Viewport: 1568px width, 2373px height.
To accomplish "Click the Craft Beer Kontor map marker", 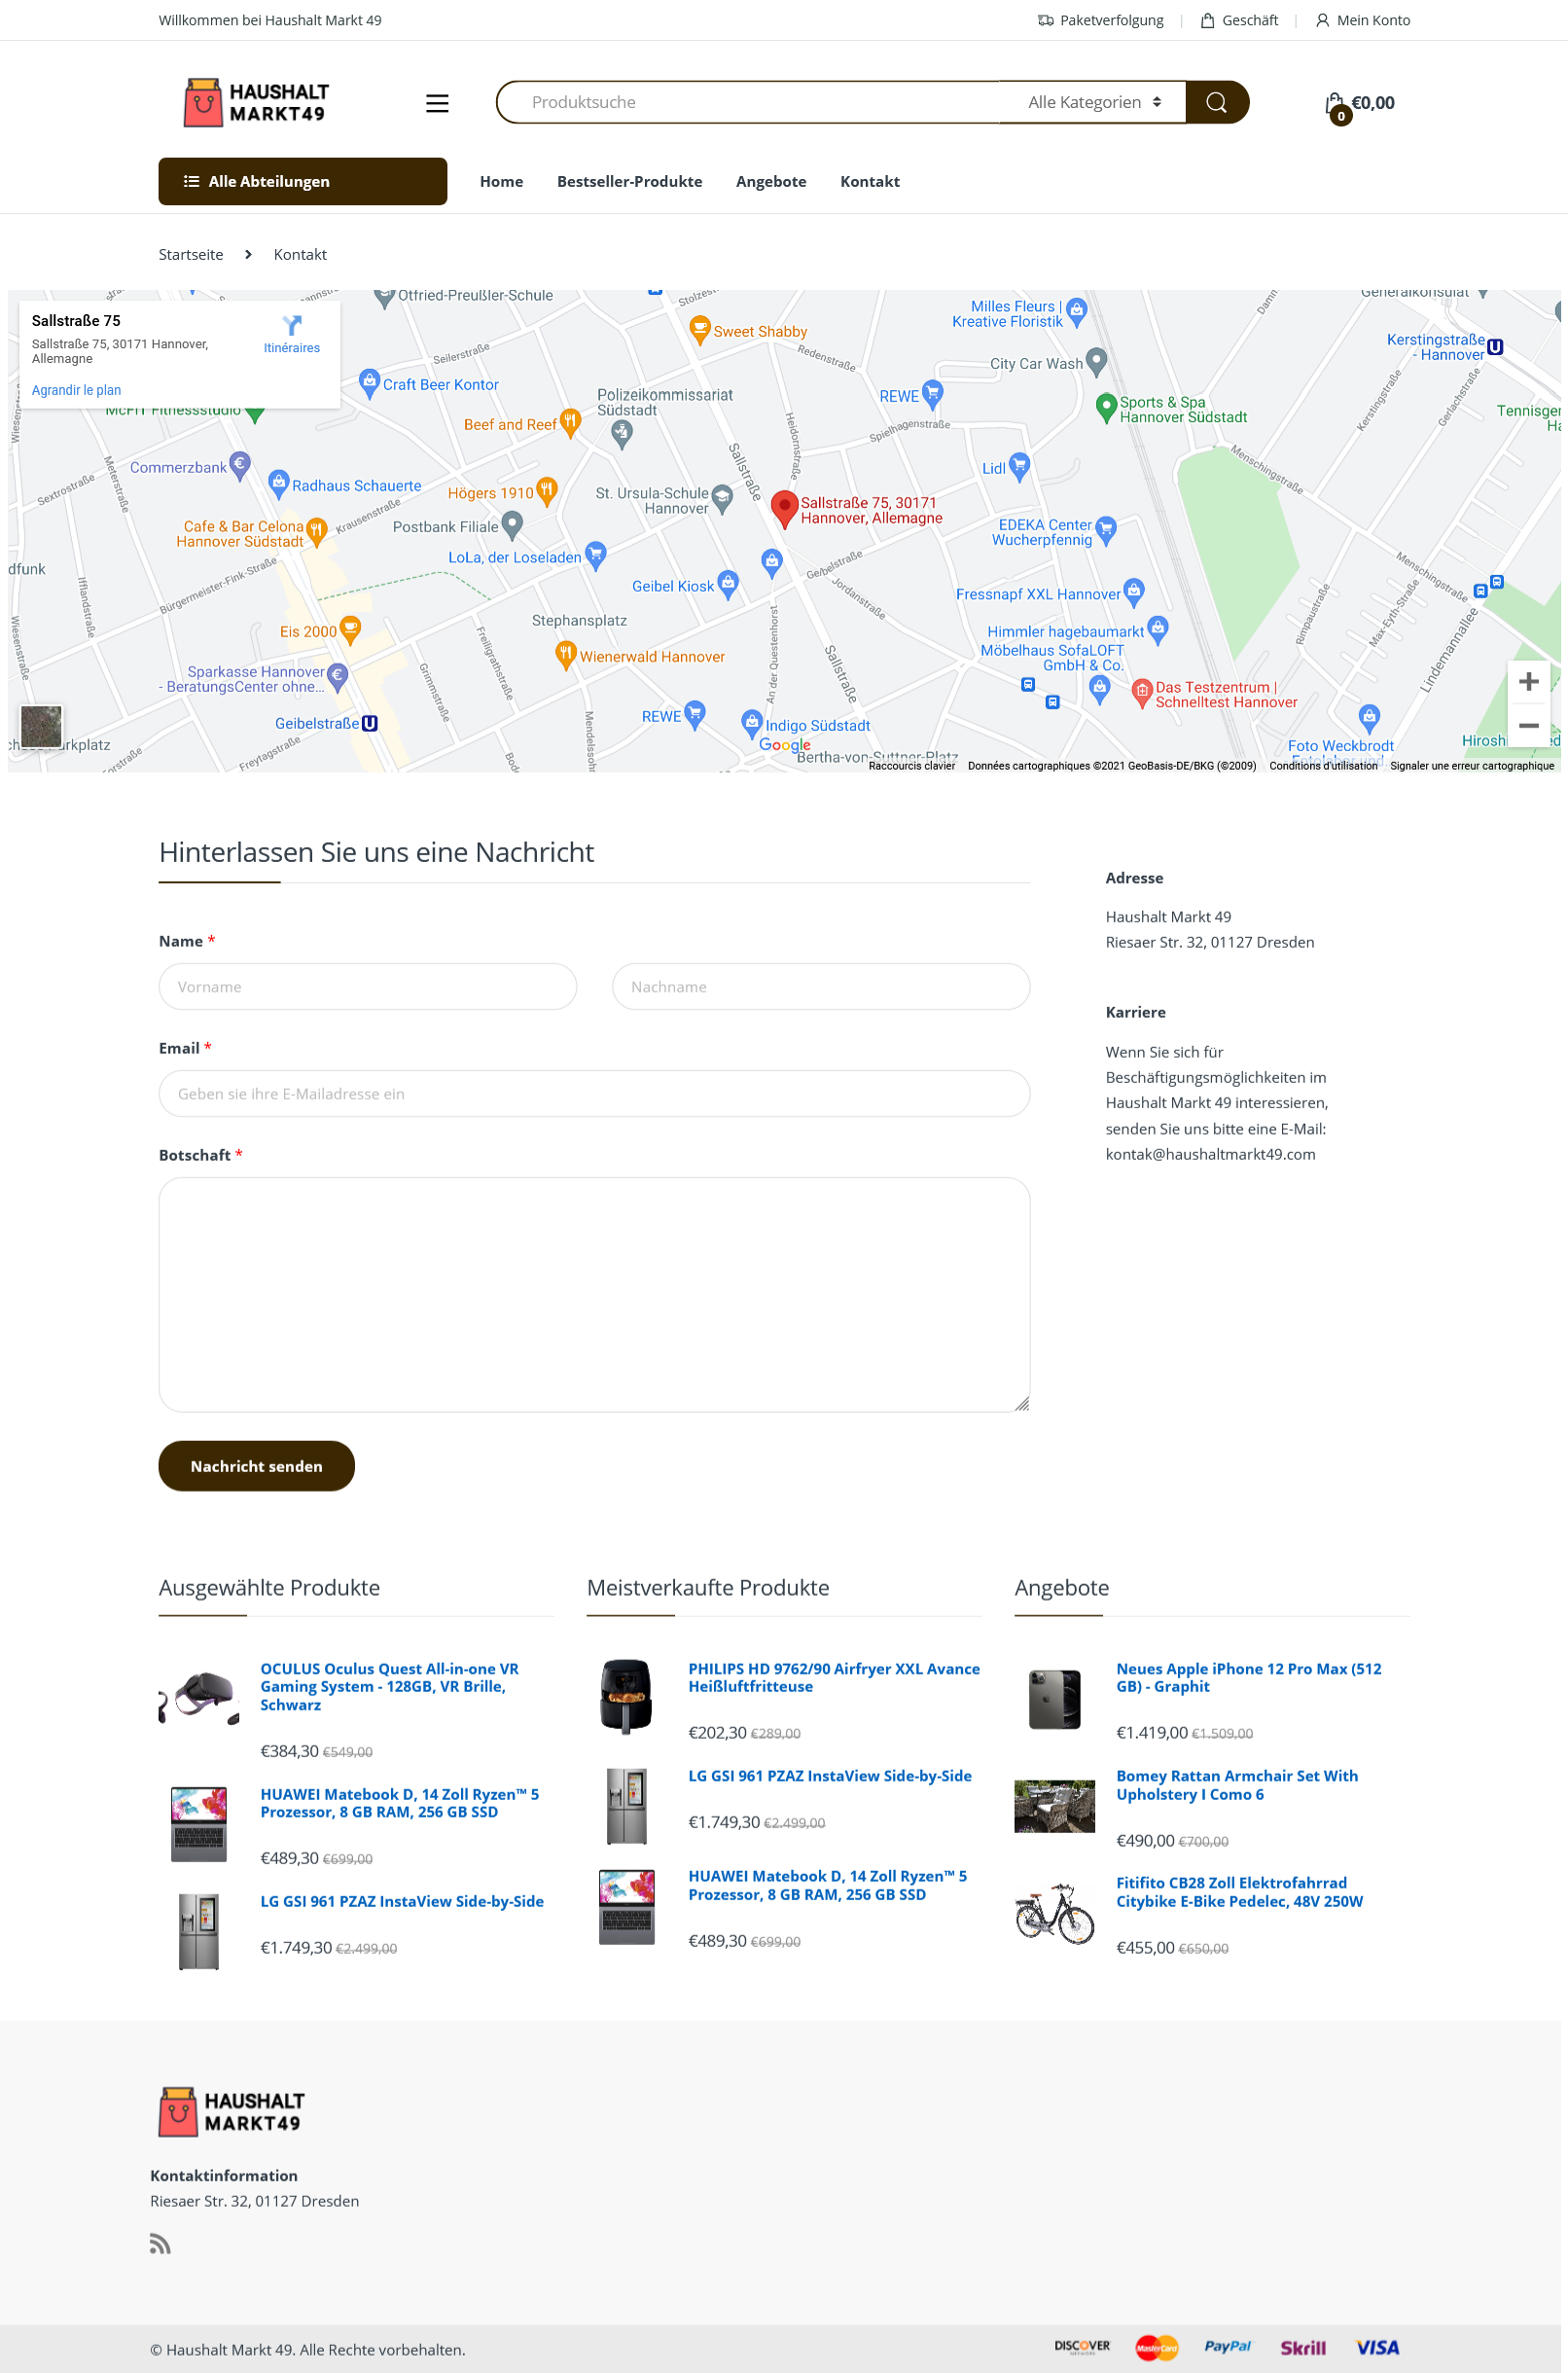I will click(369, 382).
